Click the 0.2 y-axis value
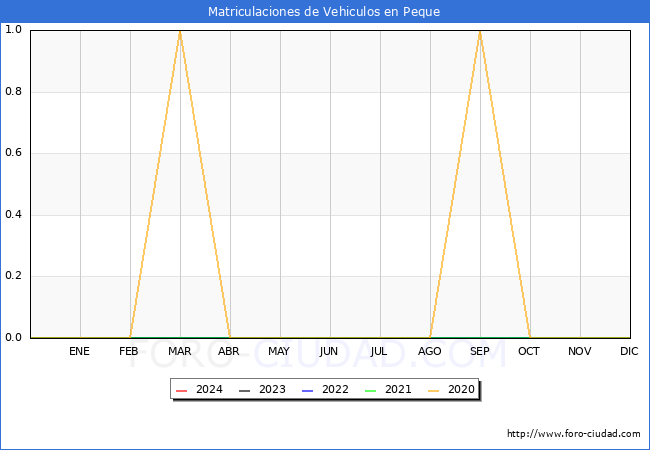 tap(13, 276)
